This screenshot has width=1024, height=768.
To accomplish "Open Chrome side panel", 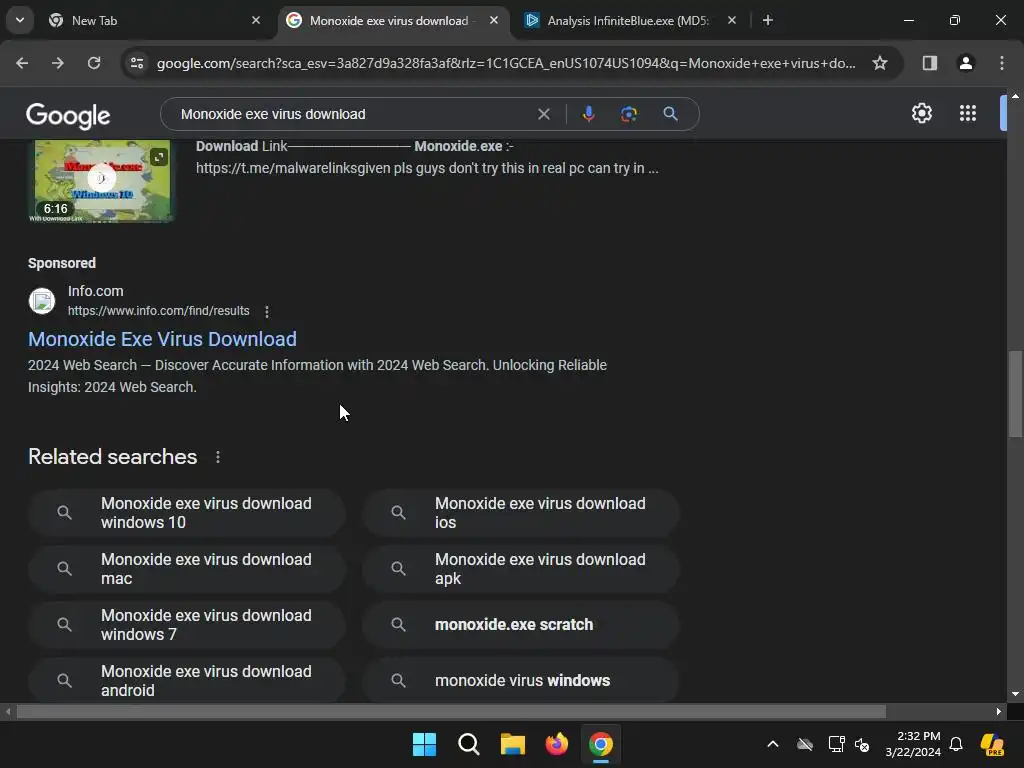I will [x=930, y=63].
